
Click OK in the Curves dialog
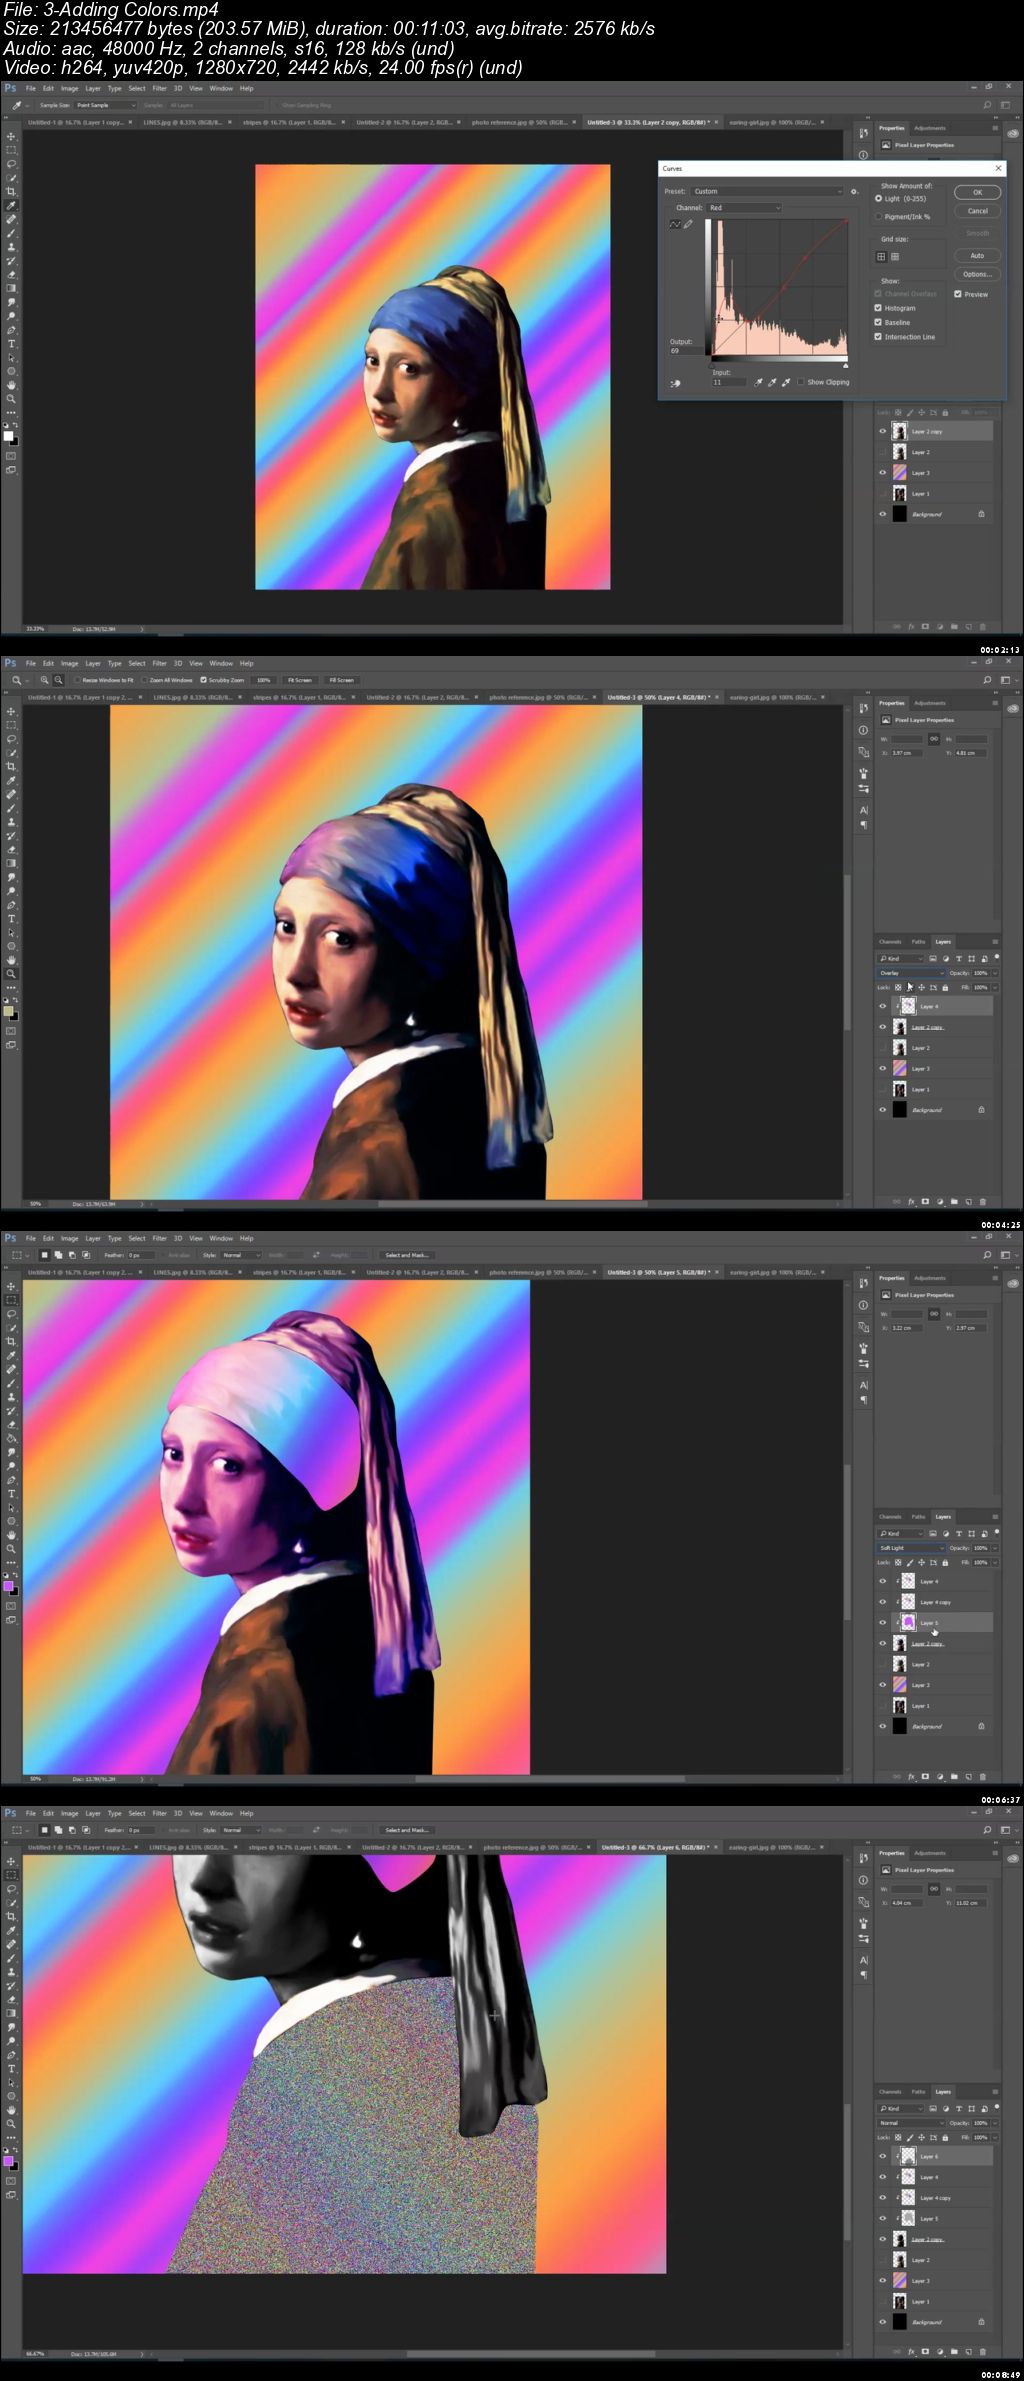click(977, 192)
